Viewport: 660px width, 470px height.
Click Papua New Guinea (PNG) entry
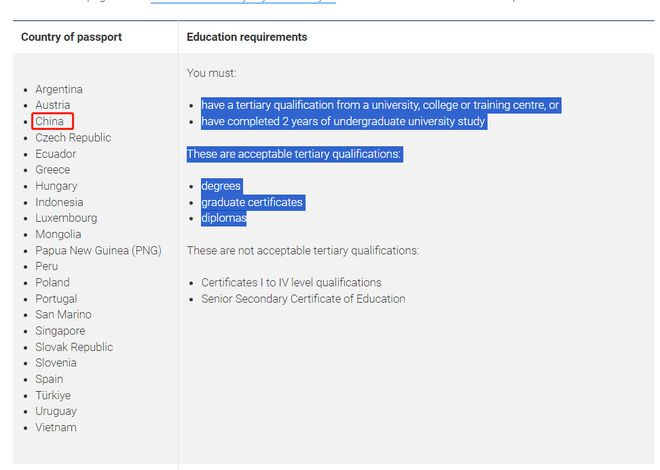(x=98, y=250)
